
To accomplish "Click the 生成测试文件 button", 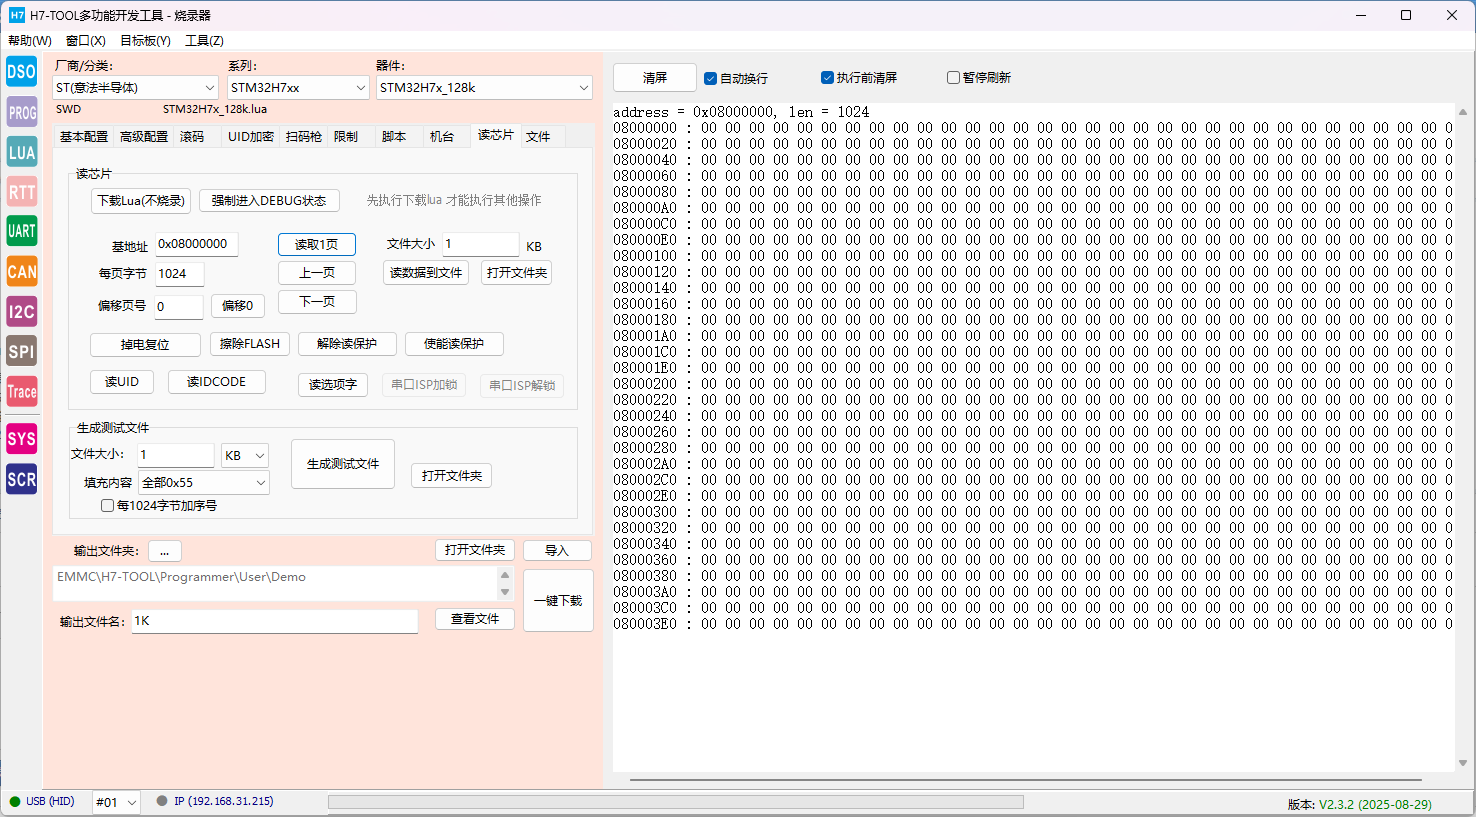I will (x=343, y=464).
